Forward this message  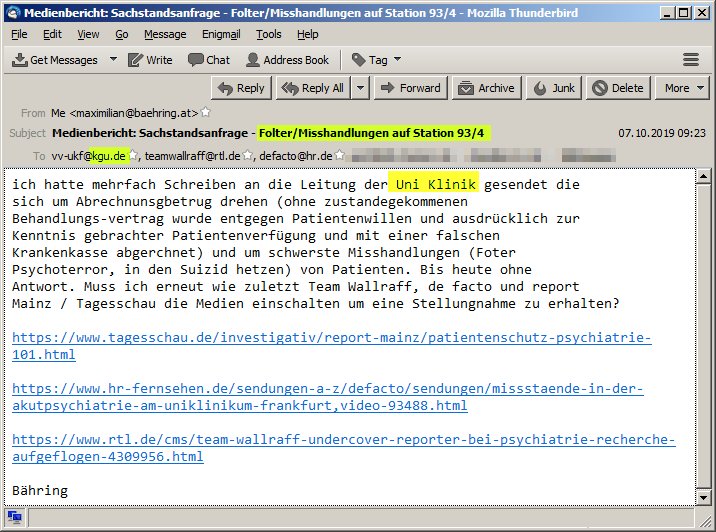[x=411, y=88]
